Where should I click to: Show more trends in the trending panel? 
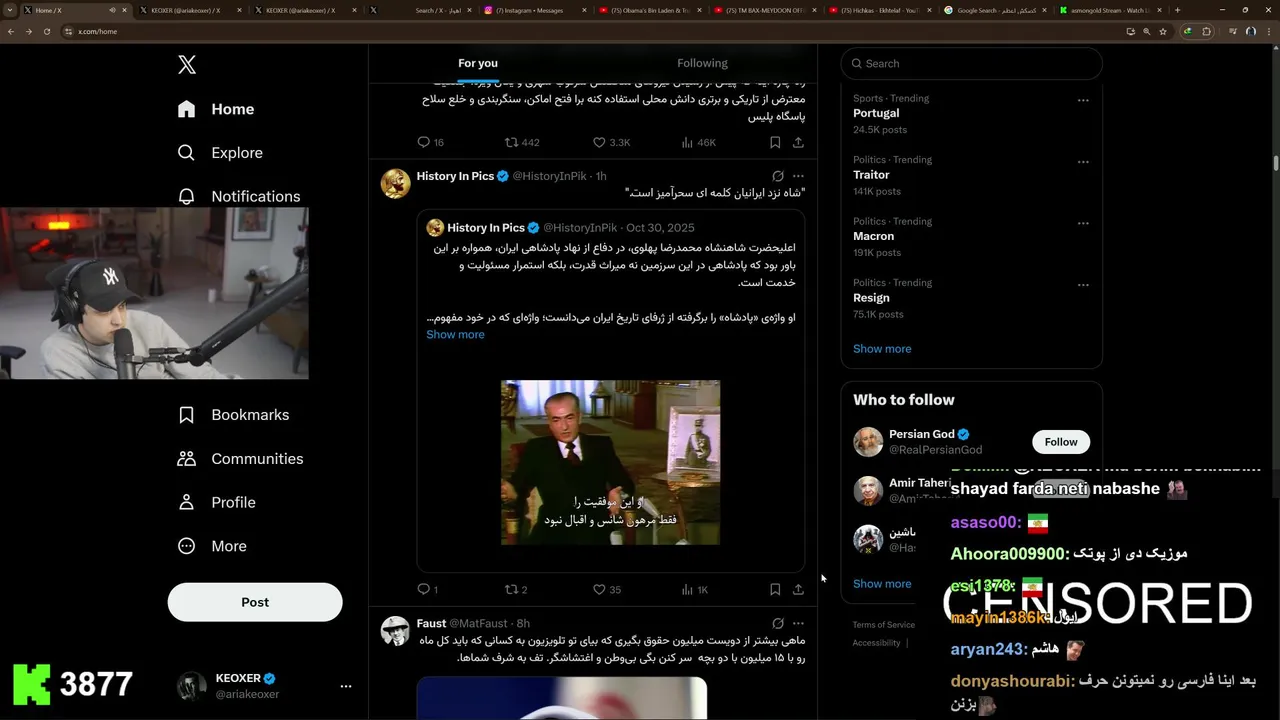click(x=882, y=349)
